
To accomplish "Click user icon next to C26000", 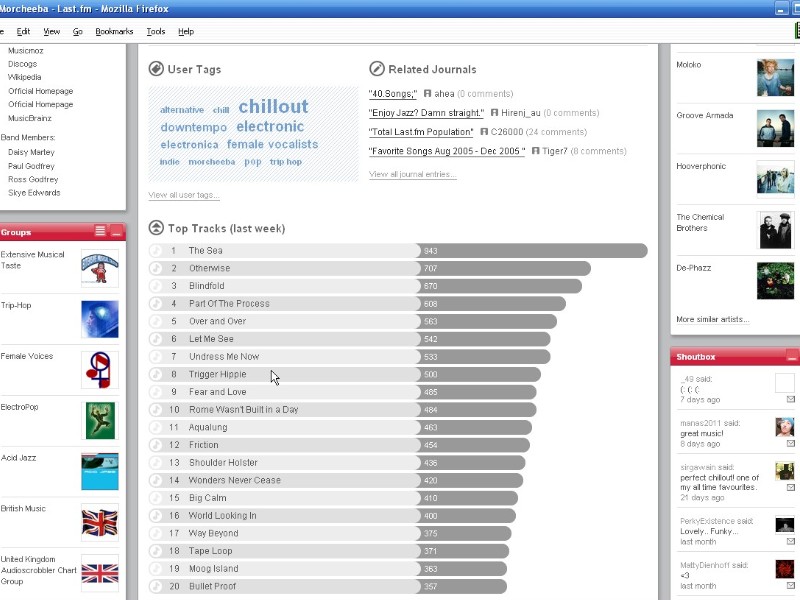I will (x=484, y=132).
